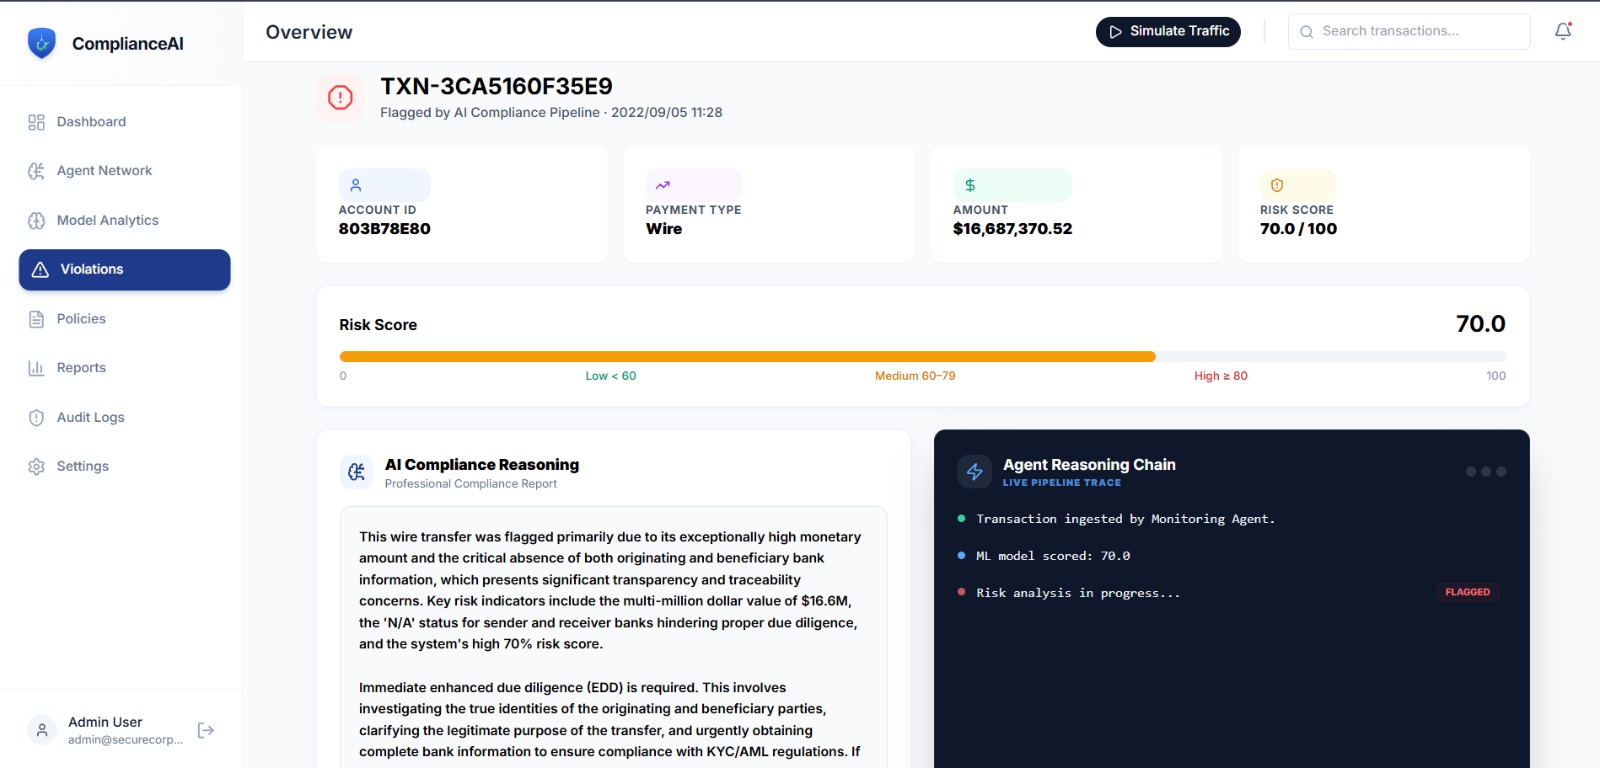Screen dimensions: 1600x768
Task: Click the Dashboard grid icon
Action: [x=37, y=122]
